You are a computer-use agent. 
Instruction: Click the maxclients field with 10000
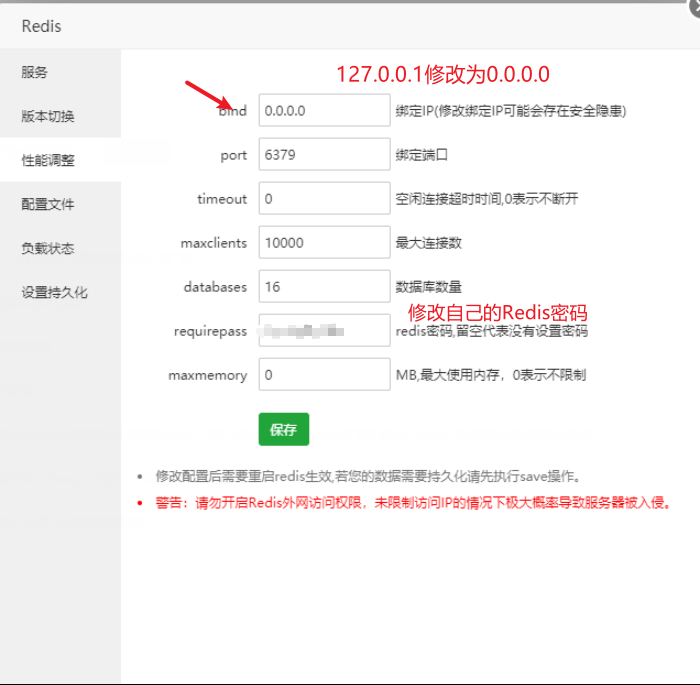(325, 242)
